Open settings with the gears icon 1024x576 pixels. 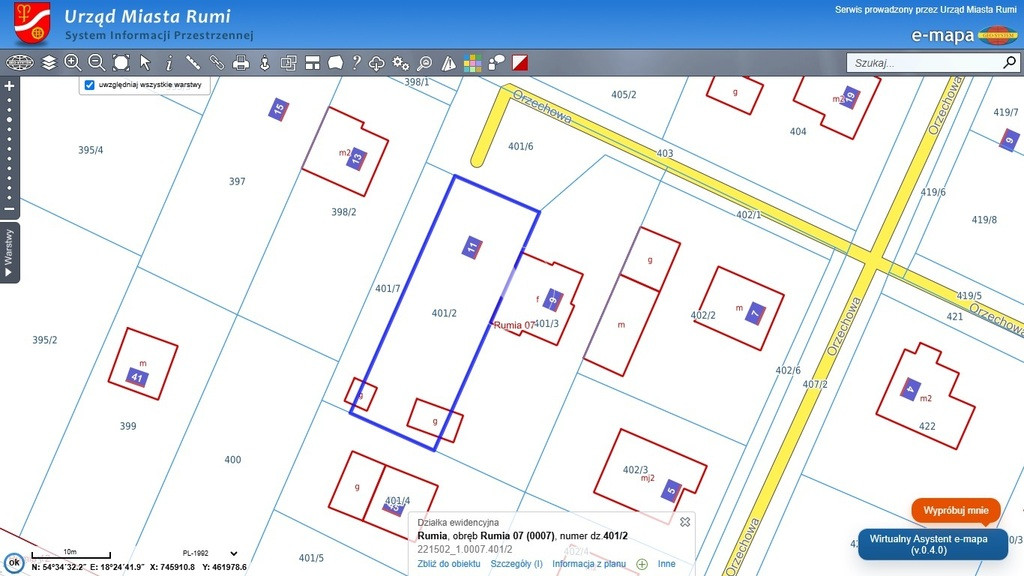tap(400, 63)
